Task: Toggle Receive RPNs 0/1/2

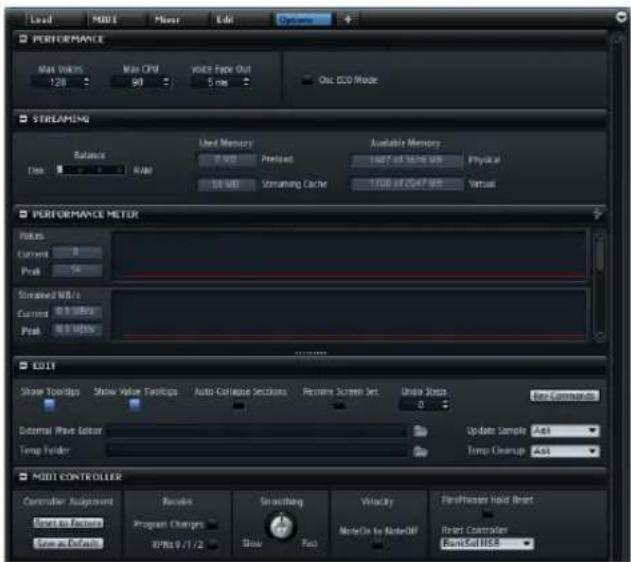Action: 212,545
